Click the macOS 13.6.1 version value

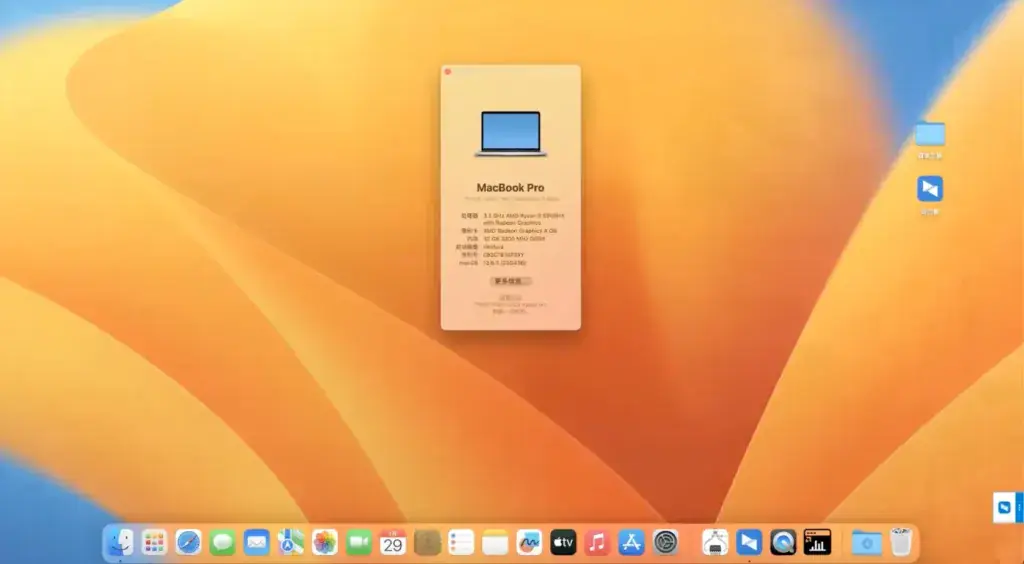(x=505, y=262)
